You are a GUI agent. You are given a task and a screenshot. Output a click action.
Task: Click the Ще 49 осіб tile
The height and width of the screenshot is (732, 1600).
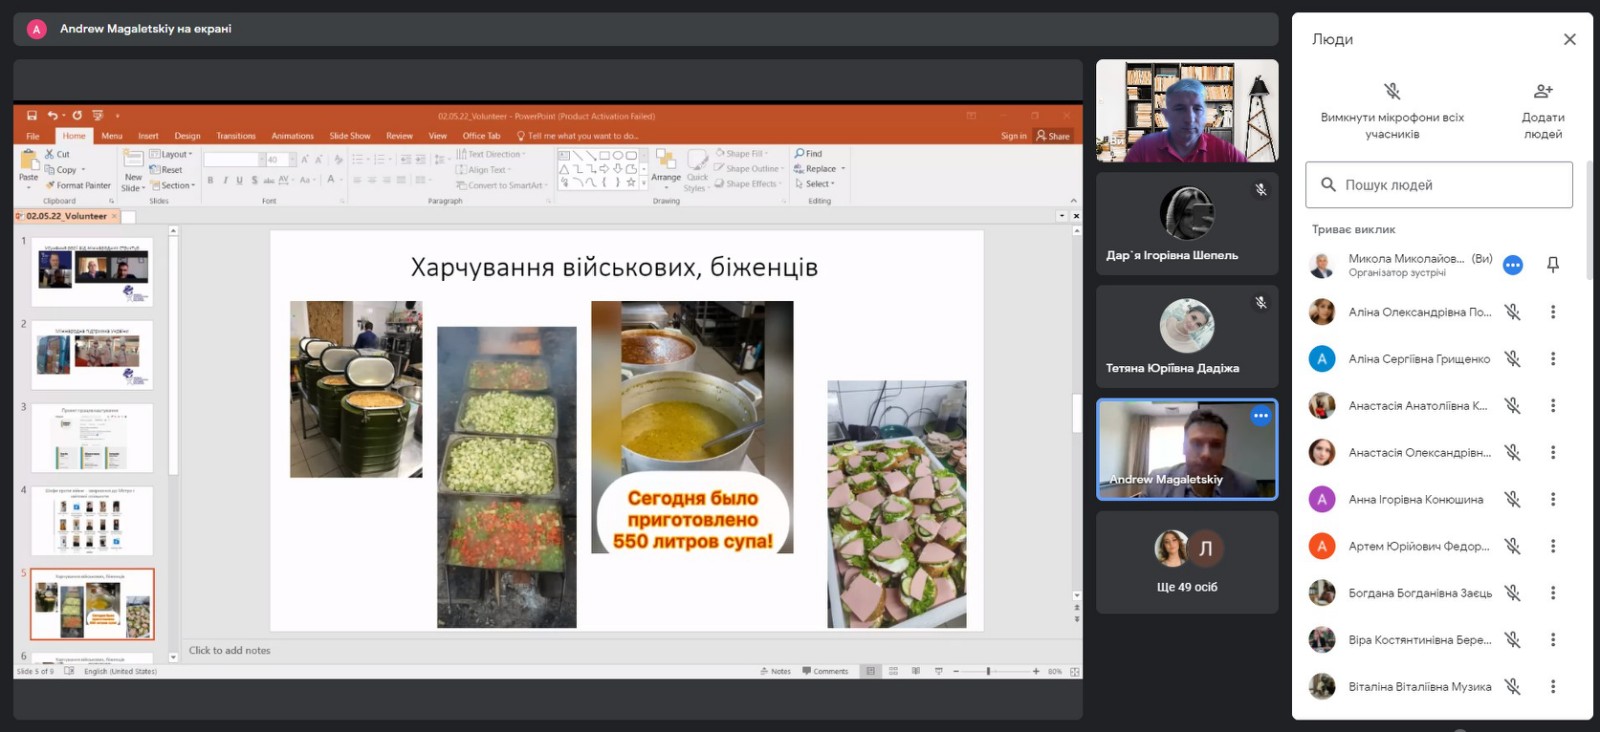1187,562
